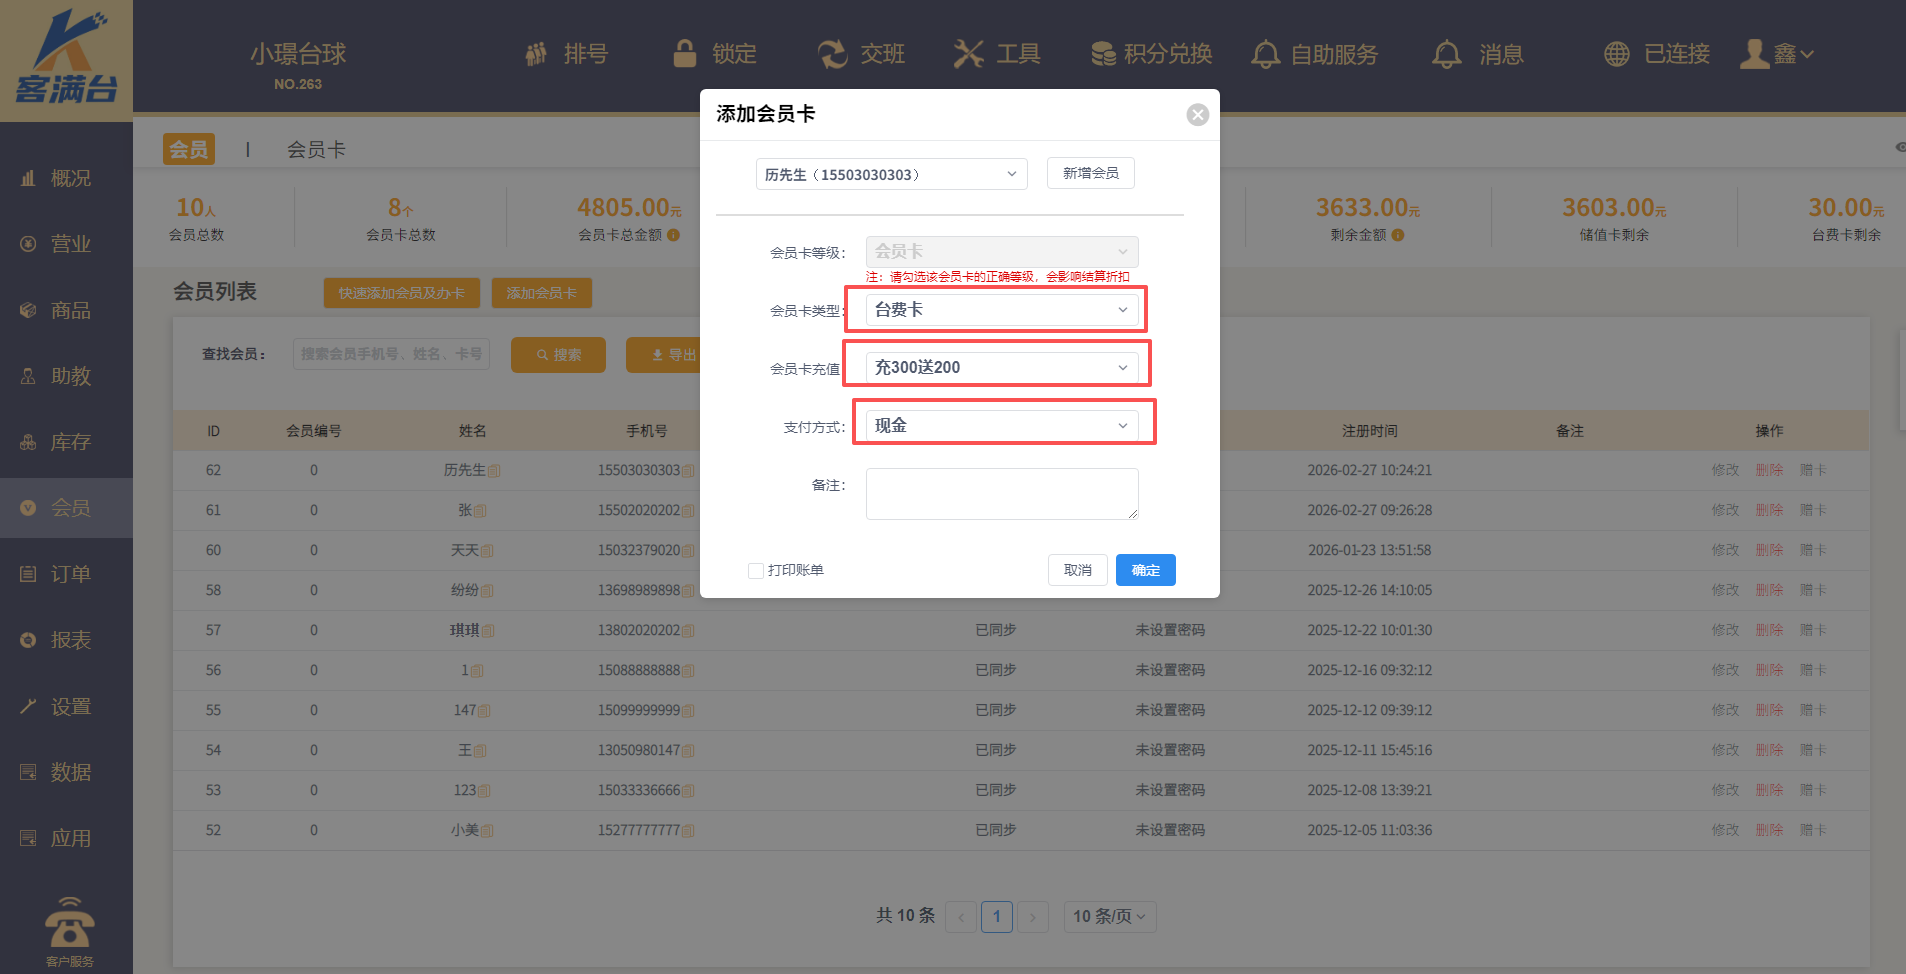This screenshot has width=1906, height=974.
Task: Expand the 会员卡类型 dropdown showing 台费卡
Action: point(1001,310)
